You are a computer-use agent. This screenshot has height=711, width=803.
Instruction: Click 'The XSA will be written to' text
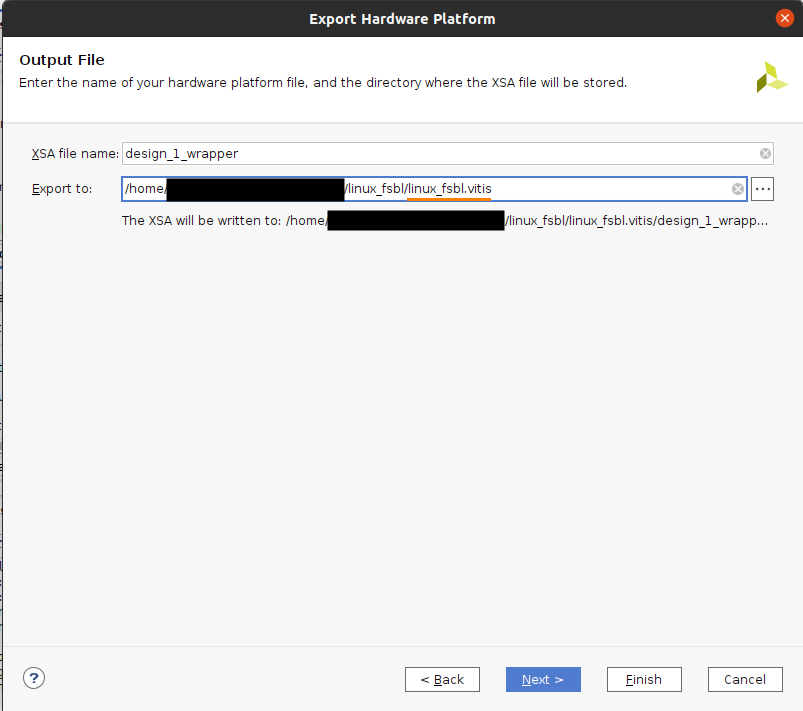coord(445,221)
